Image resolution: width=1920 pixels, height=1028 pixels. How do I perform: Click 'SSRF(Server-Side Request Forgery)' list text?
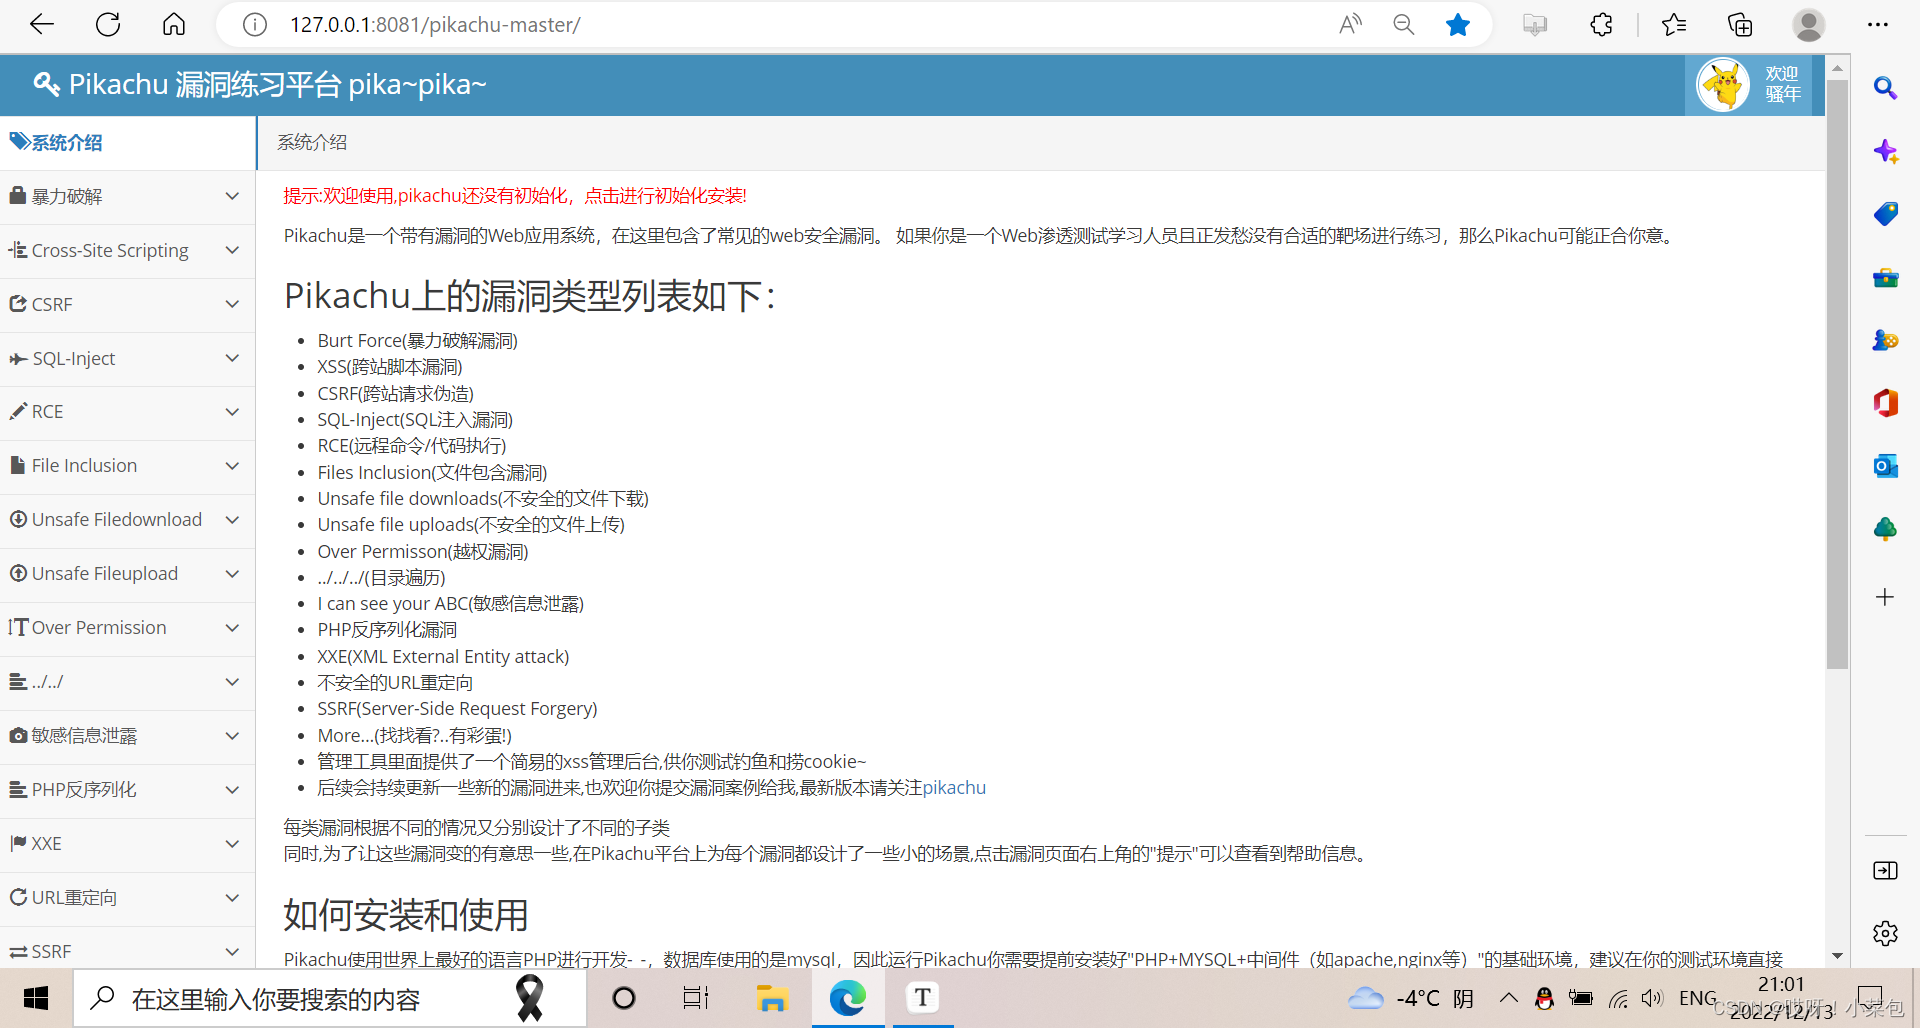[x=457, y=709]
